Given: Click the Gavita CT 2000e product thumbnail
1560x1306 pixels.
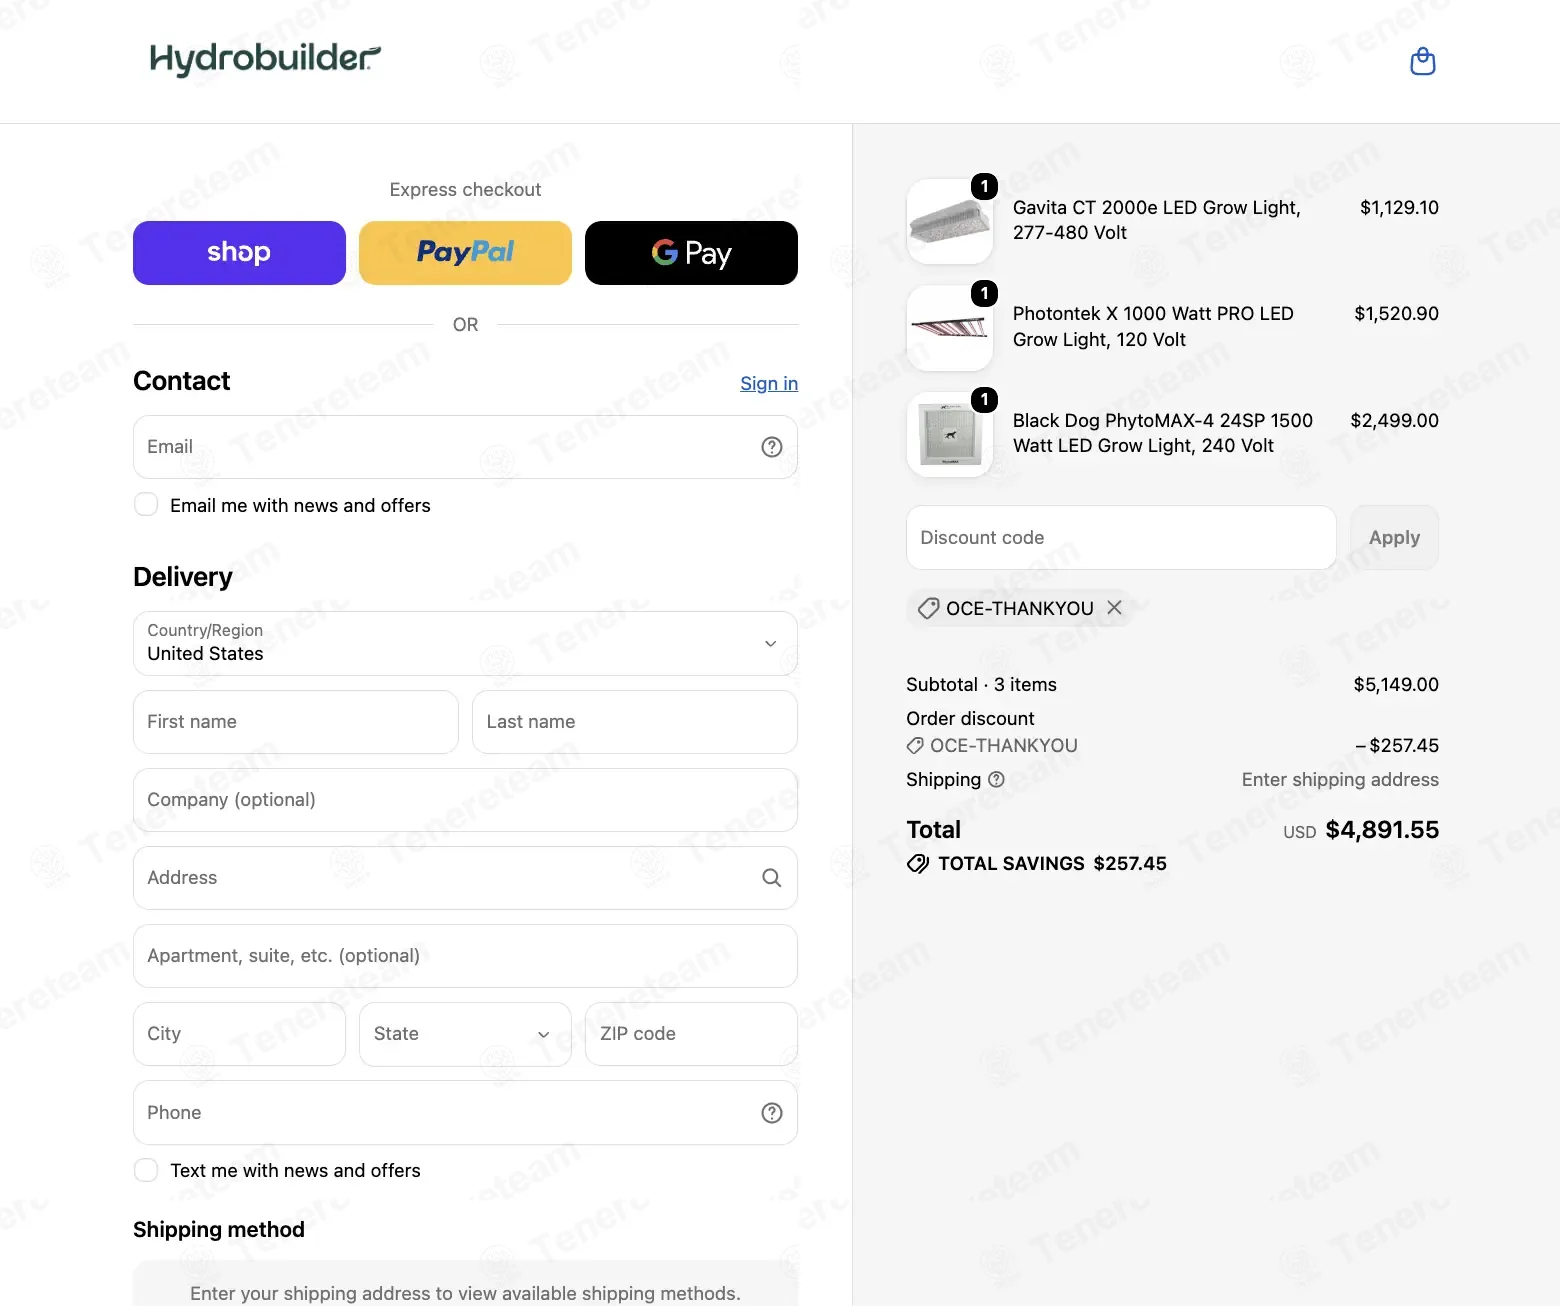Looking at the screenshot, I should (x=950, y=221).
